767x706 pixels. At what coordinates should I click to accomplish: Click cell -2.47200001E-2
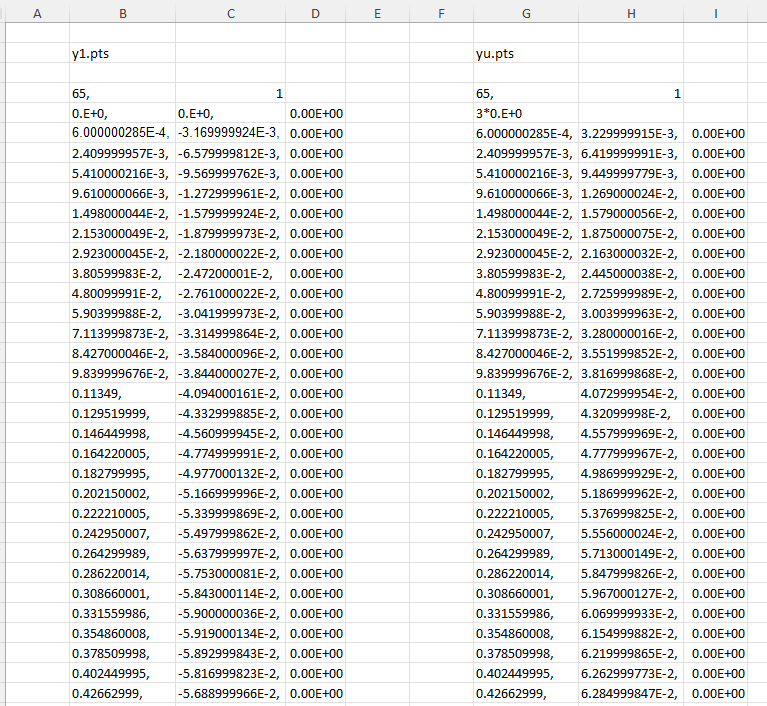231,273
